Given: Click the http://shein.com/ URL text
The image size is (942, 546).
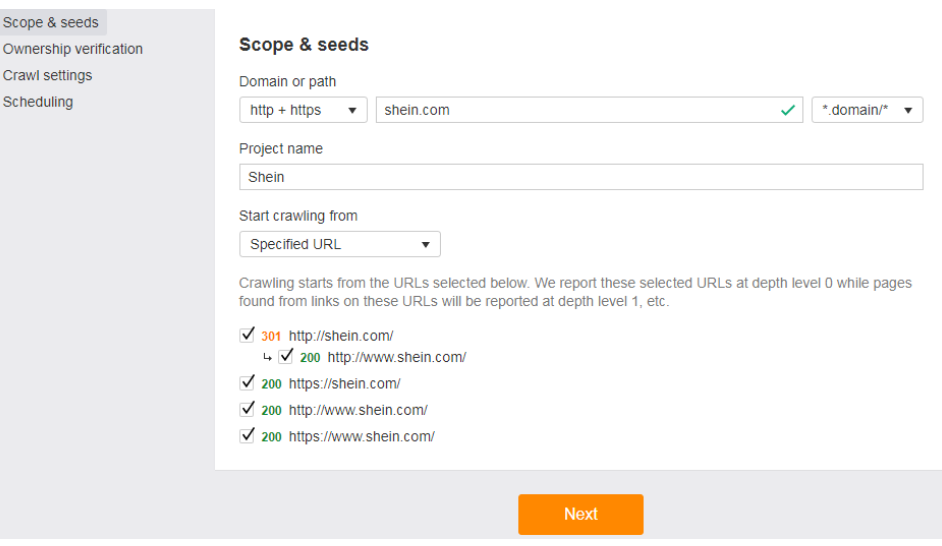Looking at the screenshot, I should click(341, 336).
